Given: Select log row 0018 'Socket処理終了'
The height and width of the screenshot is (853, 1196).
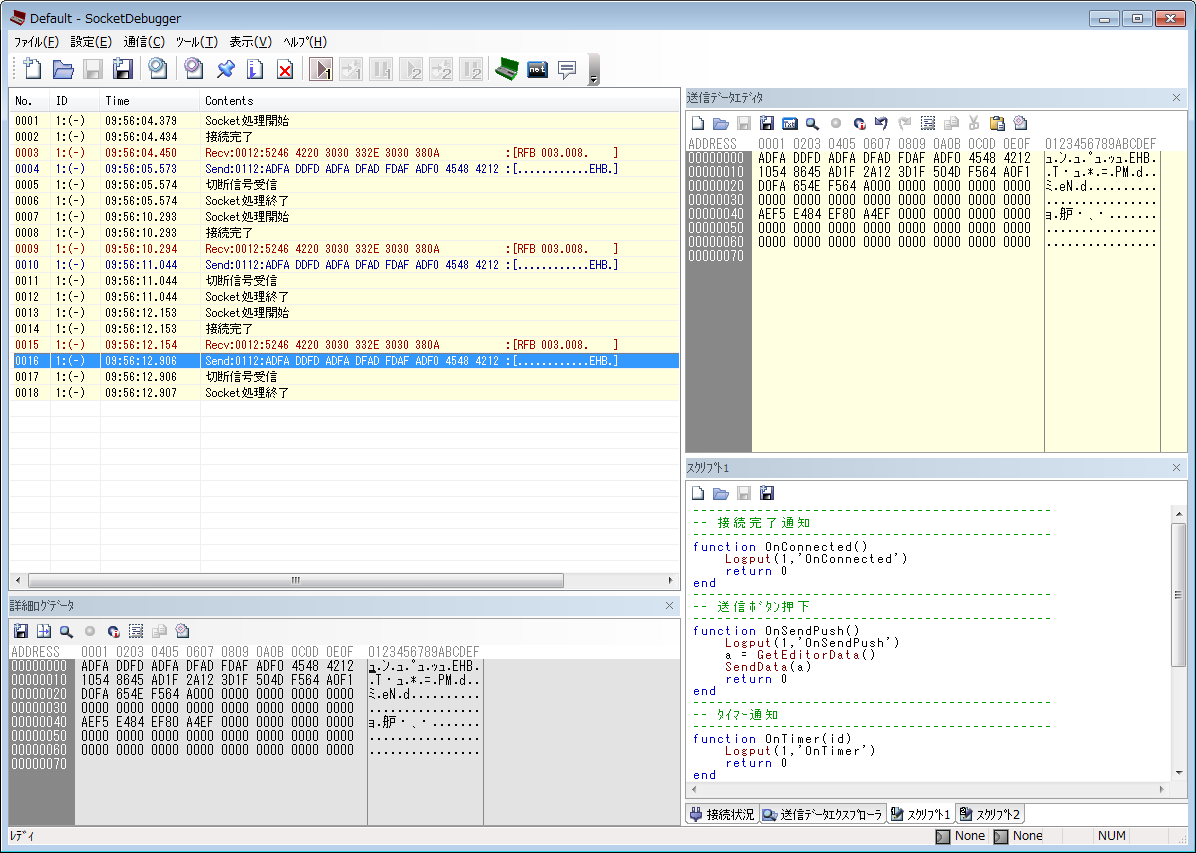Looking at the screenshot, I should click(x=345, y=393).
